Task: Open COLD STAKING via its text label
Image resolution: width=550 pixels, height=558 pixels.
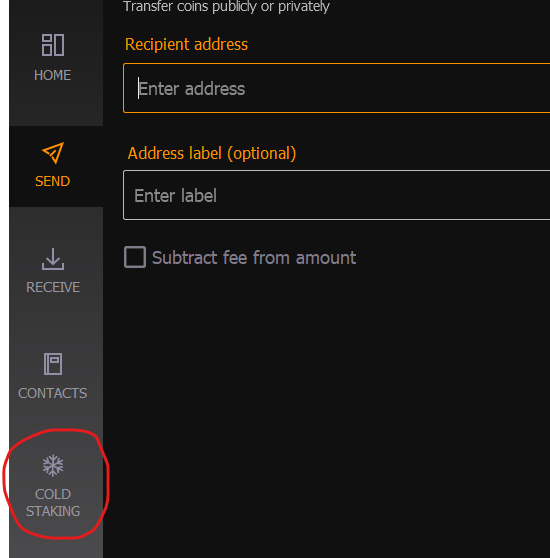Action: point(53,502)
